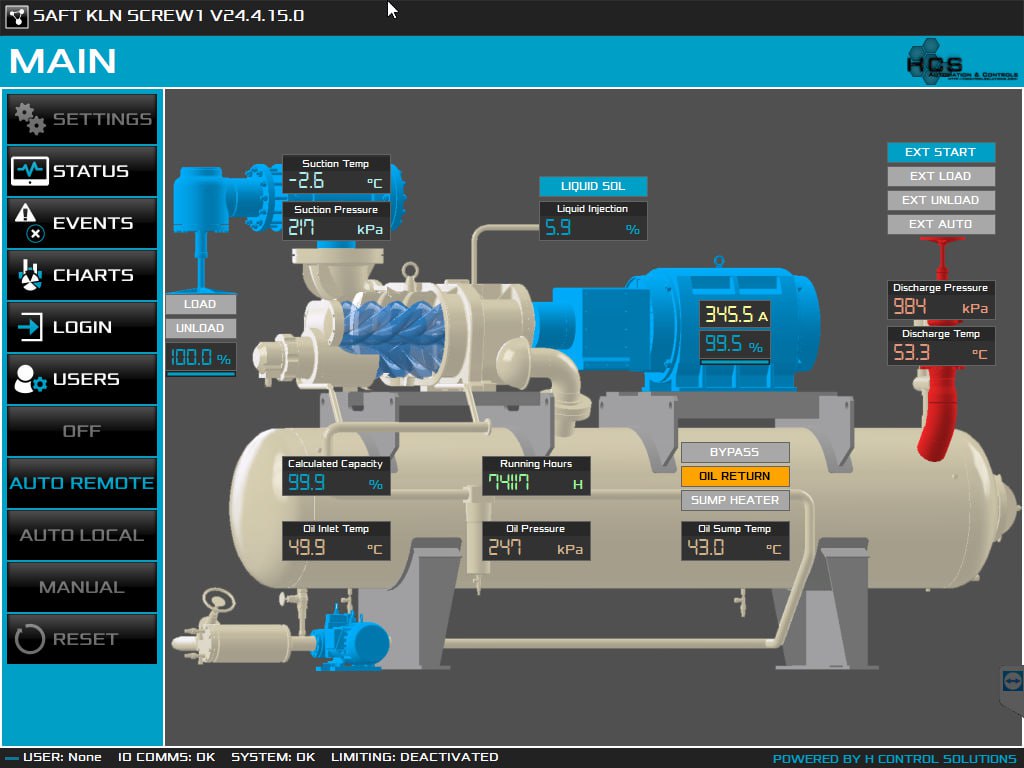Click the SAFT KLN SCREW1 window title
This screenshot has width=1024, height=768.
(168, 16)
